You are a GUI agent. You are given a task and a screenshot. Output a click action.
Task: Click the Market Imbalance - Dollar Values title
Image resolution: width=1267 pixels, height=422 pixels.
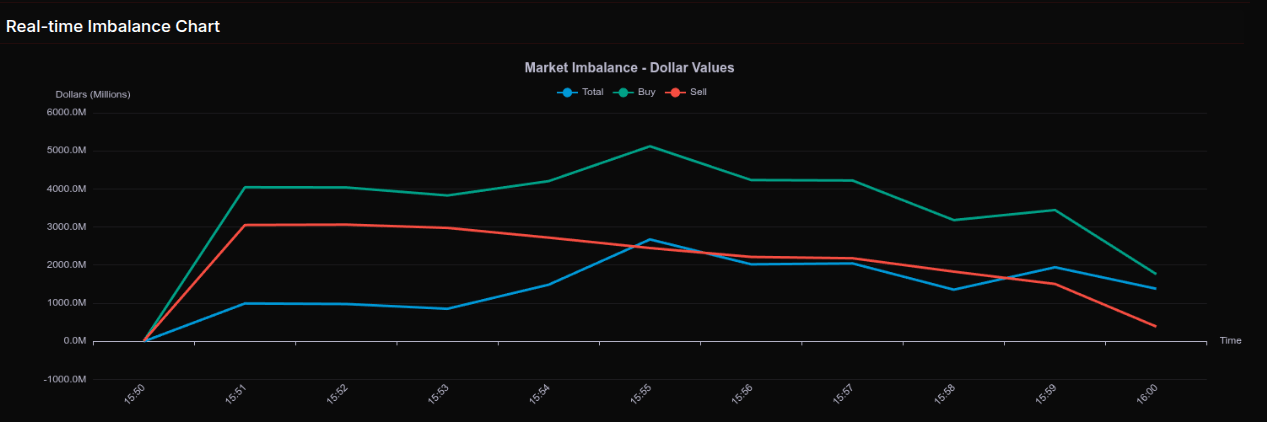[x=630, y=68]
